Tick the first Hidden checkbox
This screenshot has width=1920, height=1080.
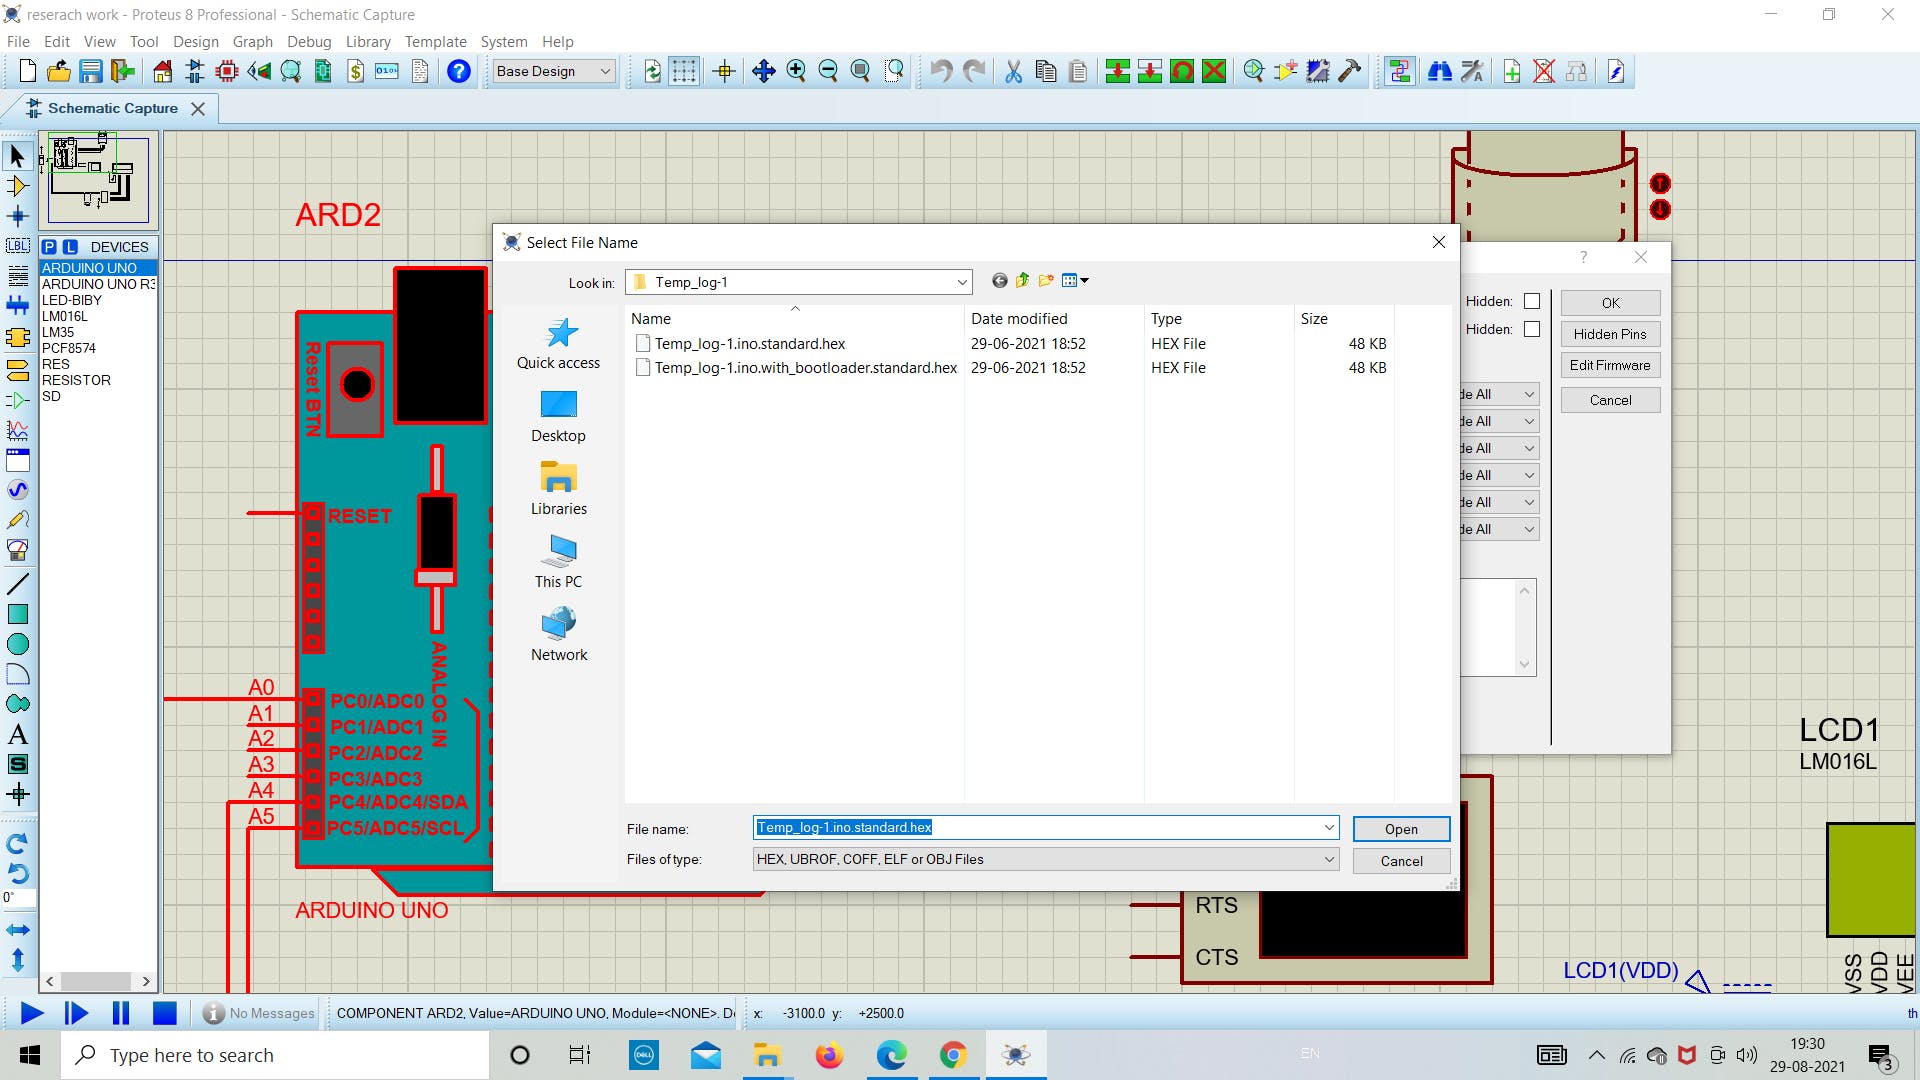[1532, 301]
